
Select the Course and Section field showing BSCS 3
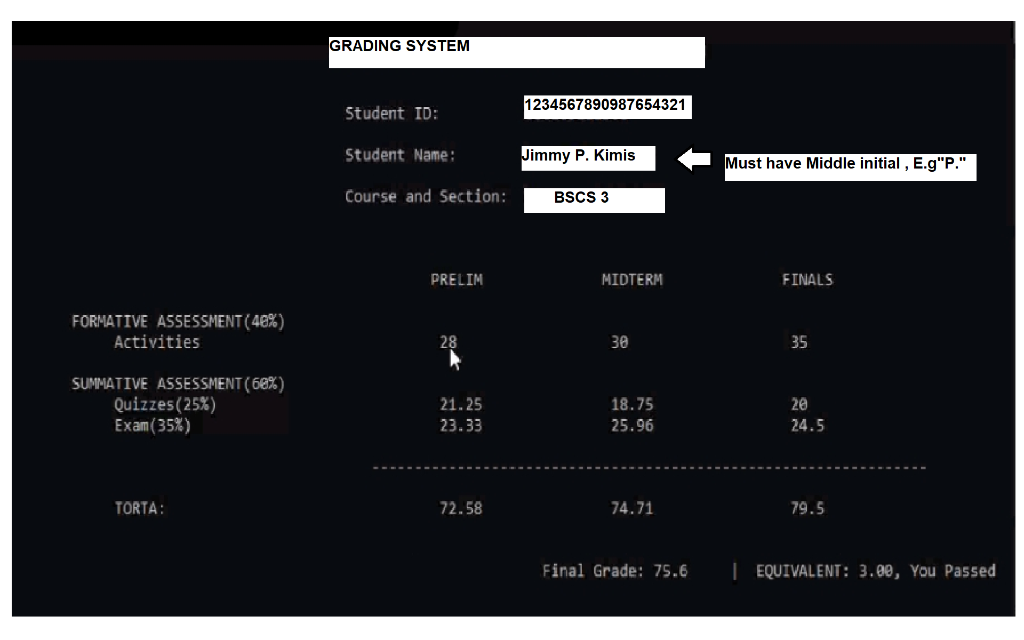tap(594, 199)
